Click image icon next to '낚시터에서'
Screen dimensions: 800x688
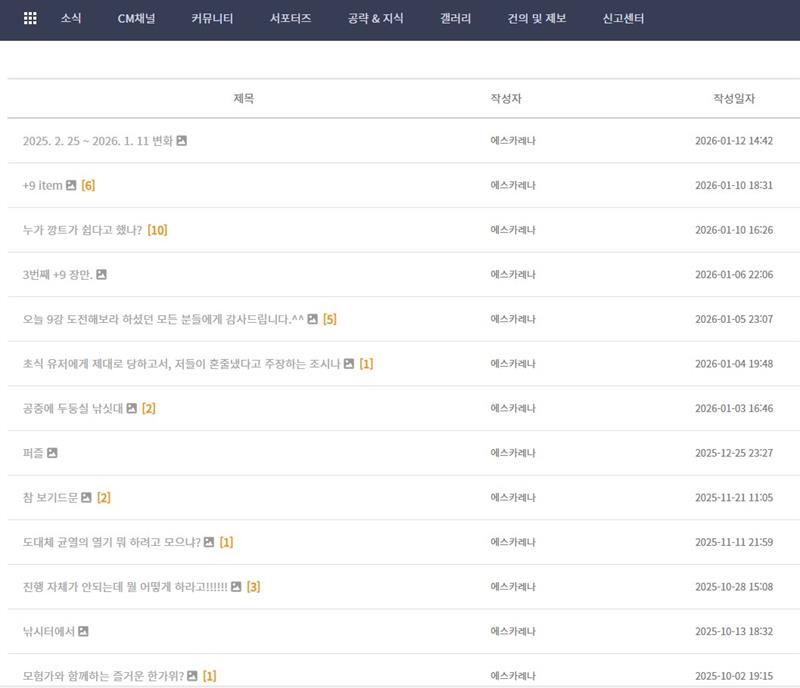pos(84,631)
